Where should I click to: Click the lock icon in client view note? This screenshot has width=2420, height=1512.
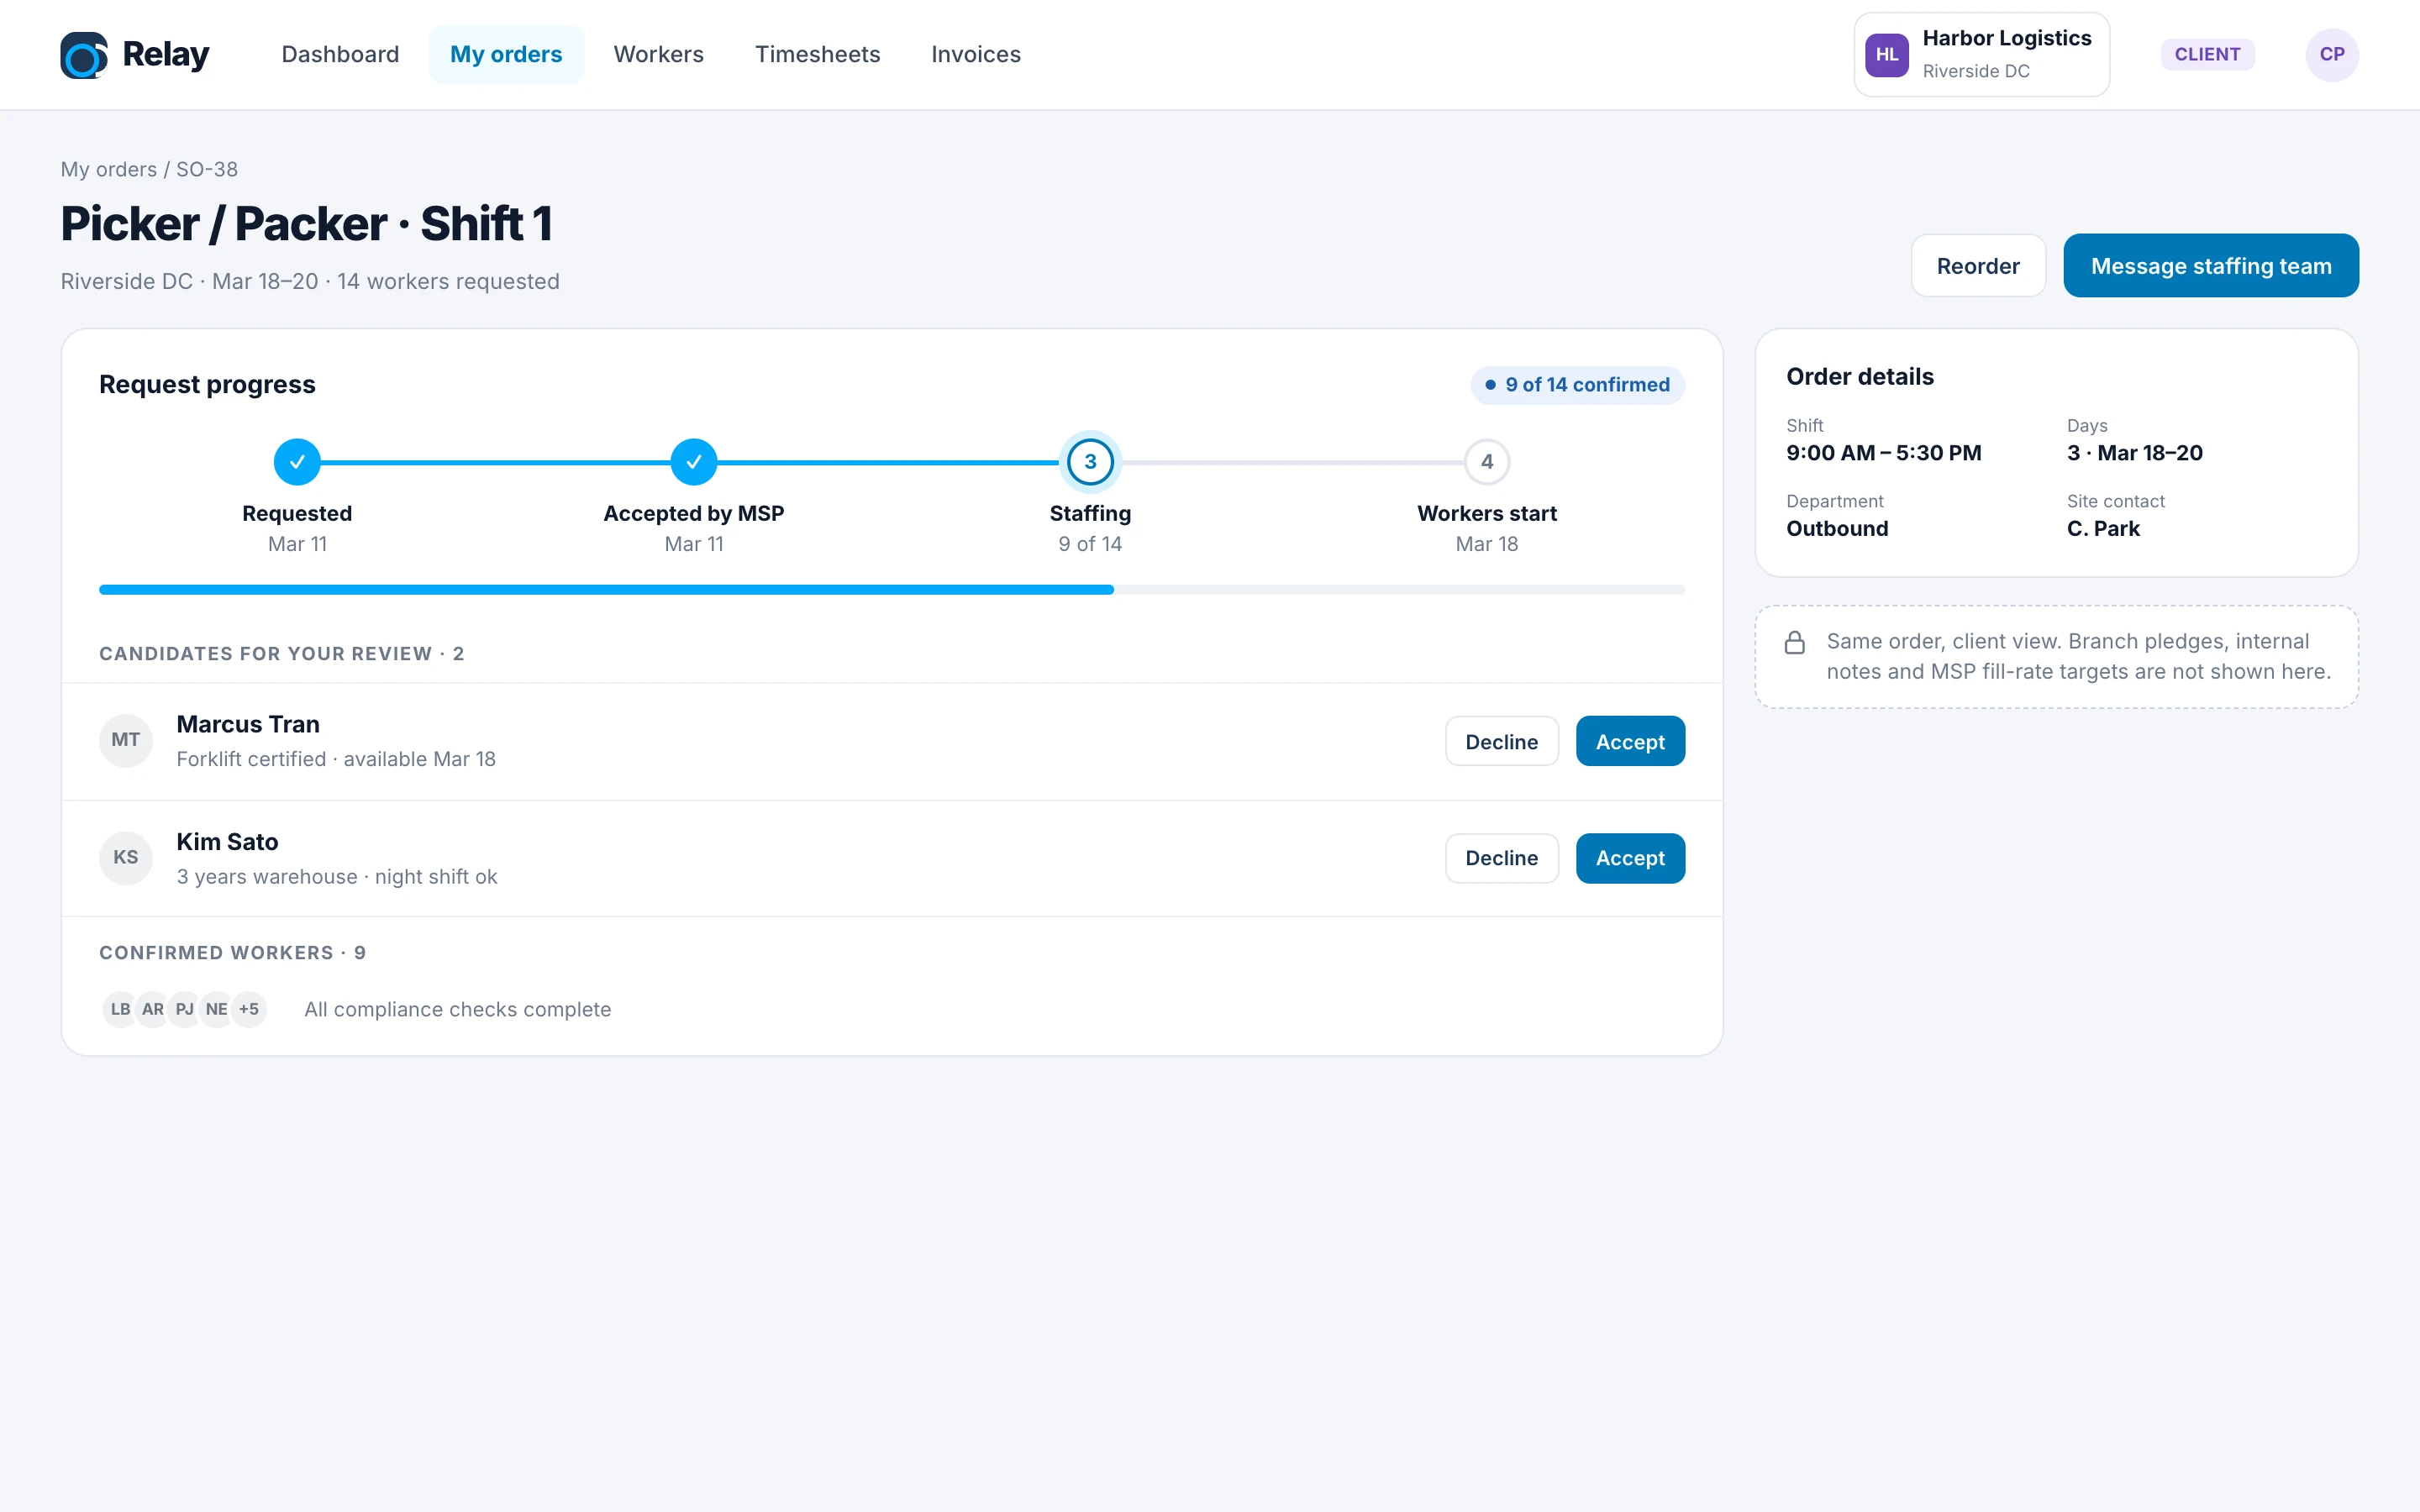(x=1795, y=643)
